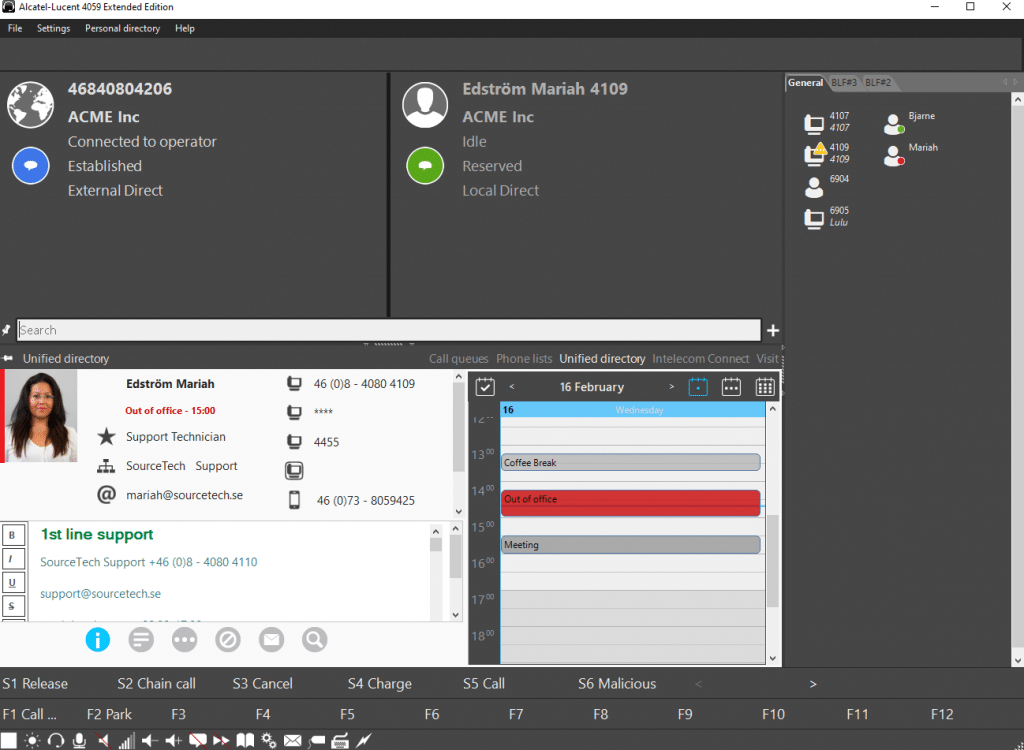This screenshot has width=1024, height=750.
Task: Toggle Bold formatting in notes editor
Action: tap(12, 535)
